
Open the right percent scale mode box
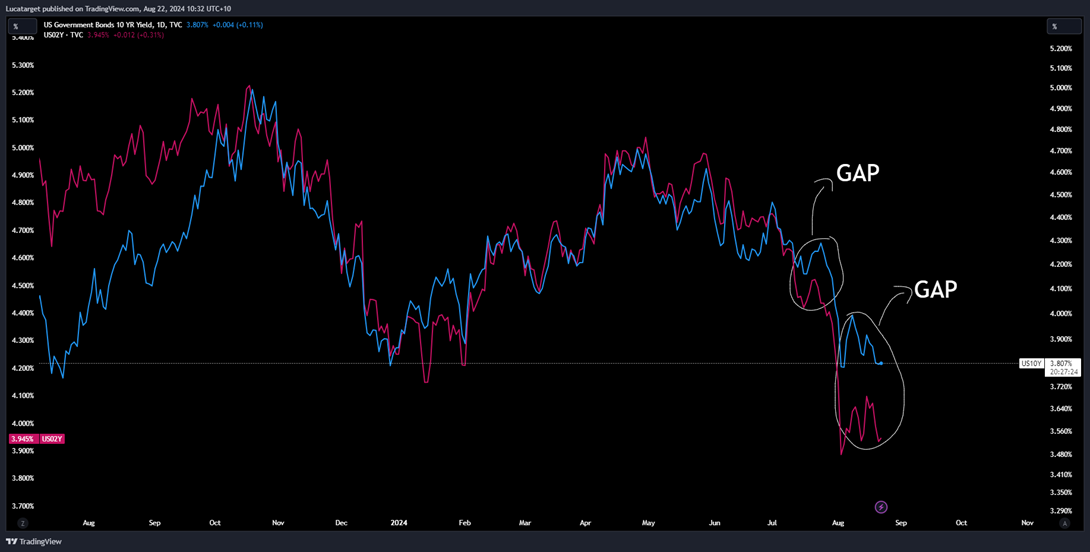pos(1063,26)
